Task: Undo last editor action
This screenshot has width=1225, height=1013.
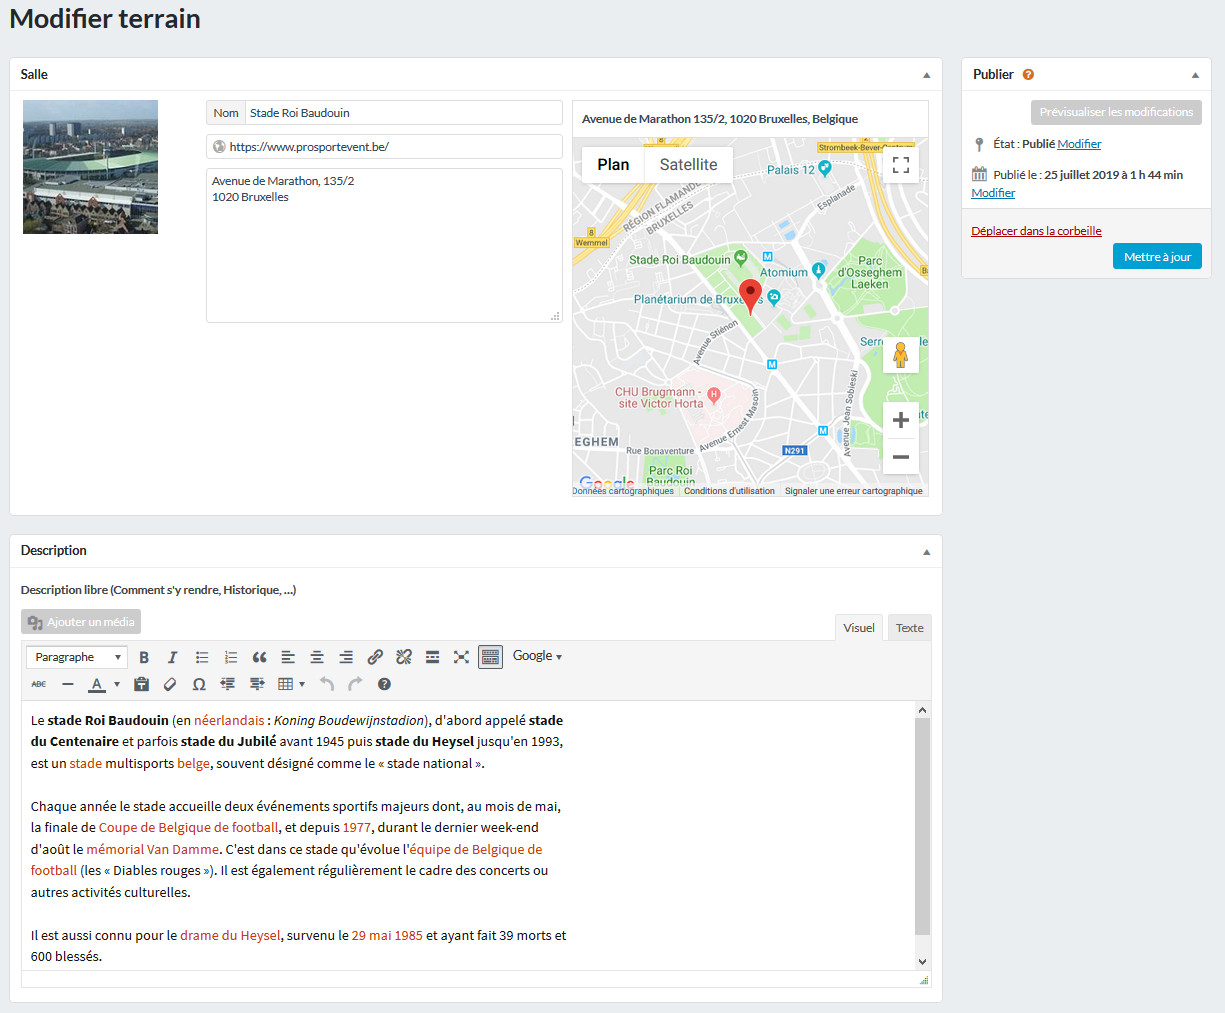Action: tap(327, 684)
